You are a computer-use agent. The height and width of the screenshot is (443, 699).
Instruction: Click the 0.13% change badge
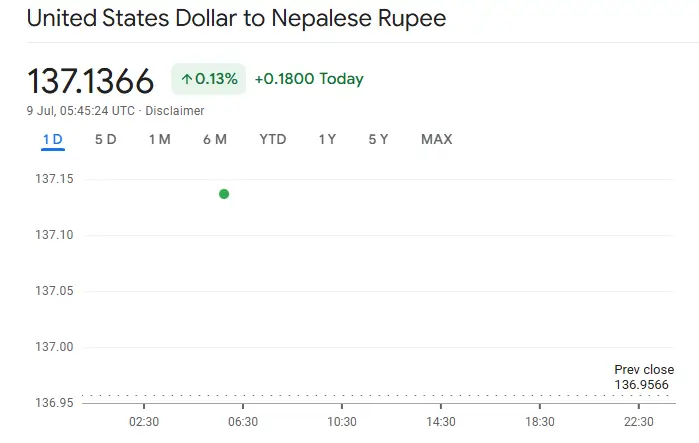click(209, 79)
